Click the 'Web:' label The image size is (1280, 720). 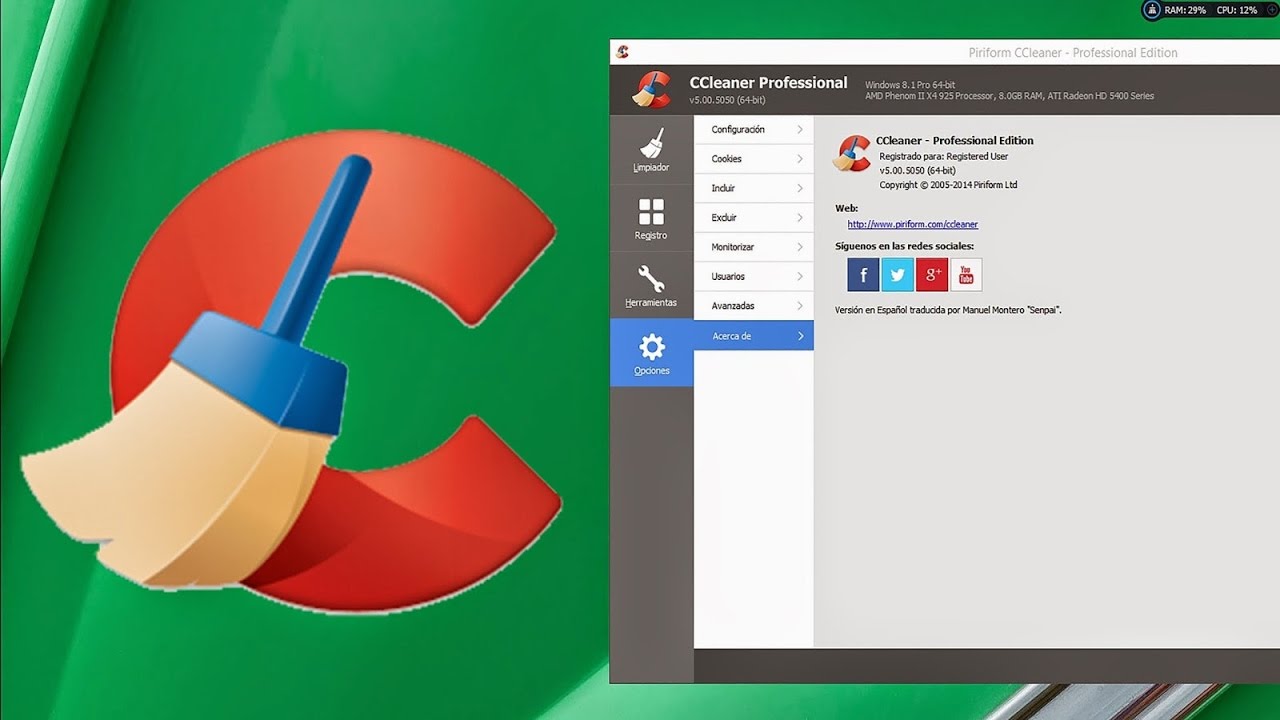pyautogui.click(x=846, y=208)
